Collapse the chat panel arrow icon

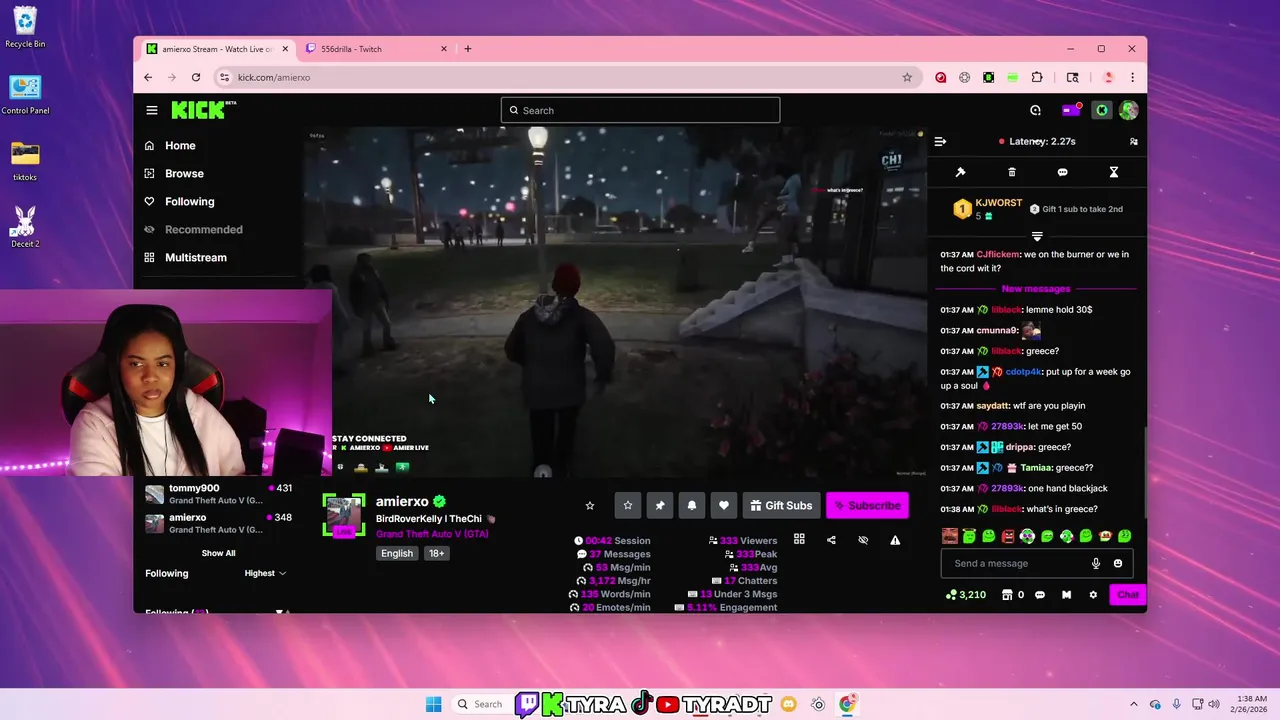click(940, 142)
